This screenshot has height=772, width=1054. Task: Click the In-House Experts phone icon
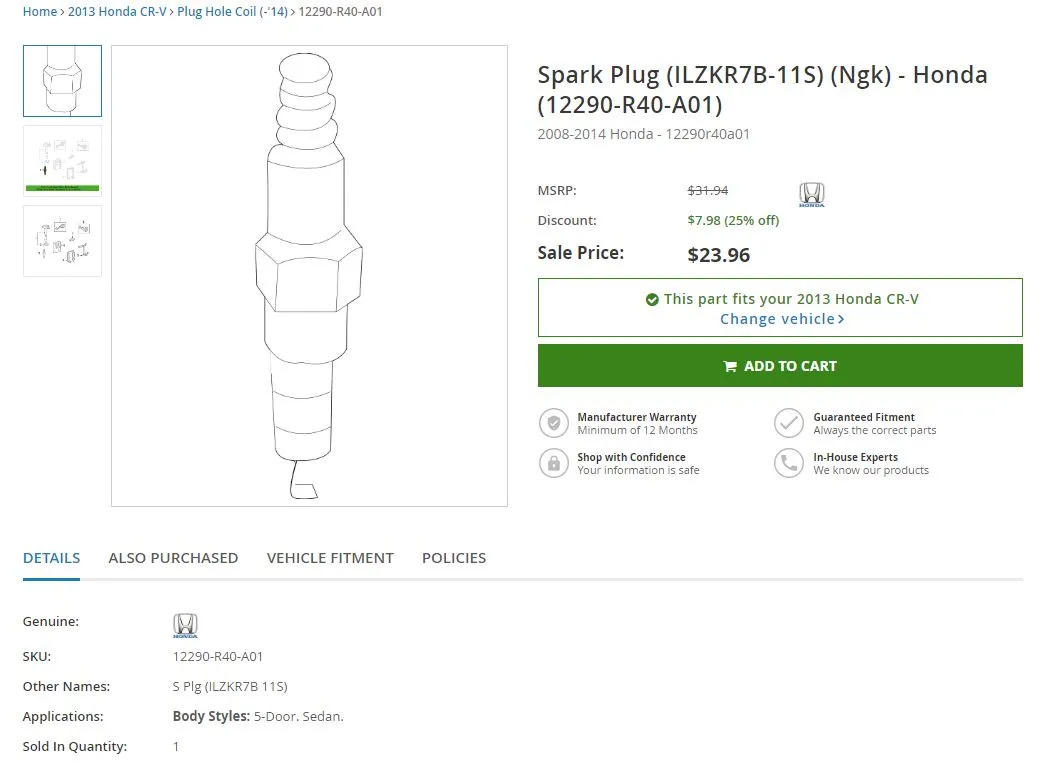(x=789, y=463)
